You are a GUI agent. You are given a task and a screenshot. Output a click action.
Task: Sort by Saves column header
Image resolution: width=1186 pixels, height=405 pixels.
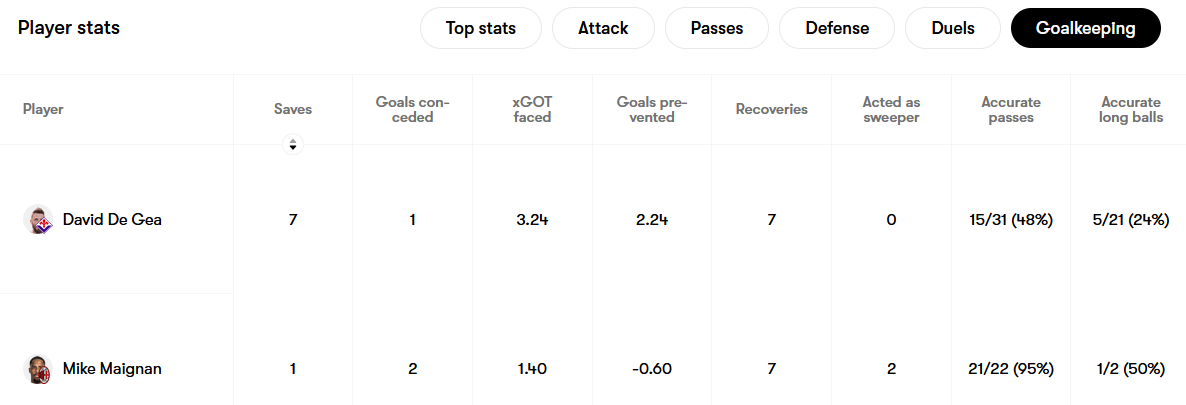293,110
